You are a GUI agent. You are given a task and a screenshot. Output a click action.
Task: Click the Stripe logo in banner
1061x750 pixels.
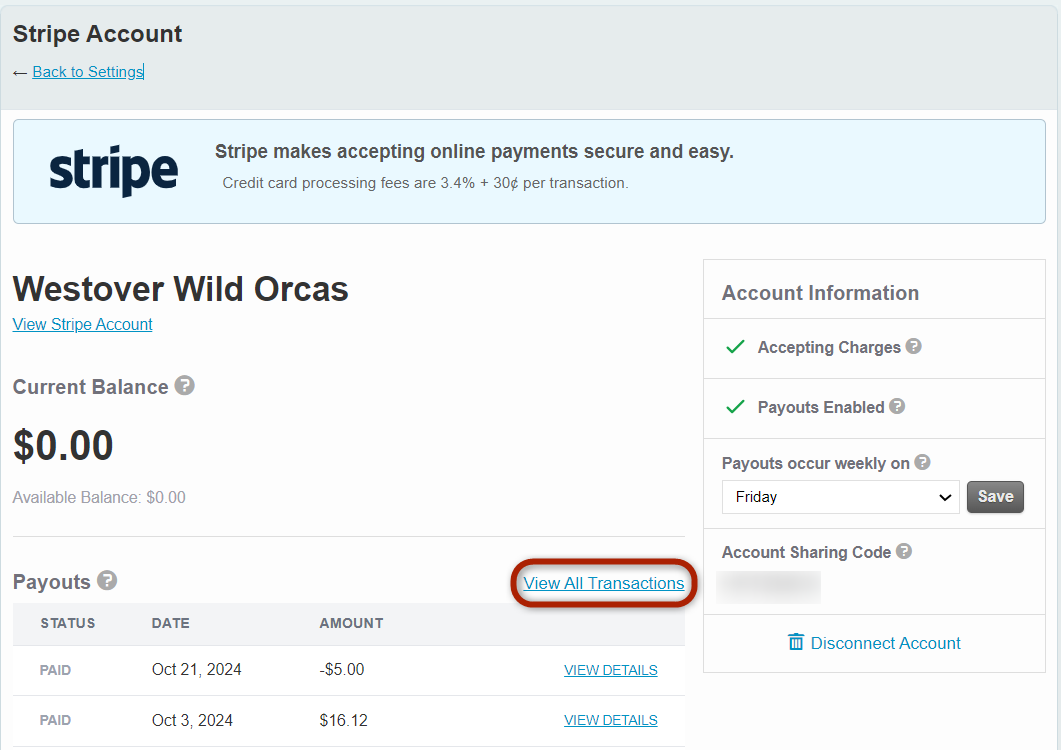point(114,171)
